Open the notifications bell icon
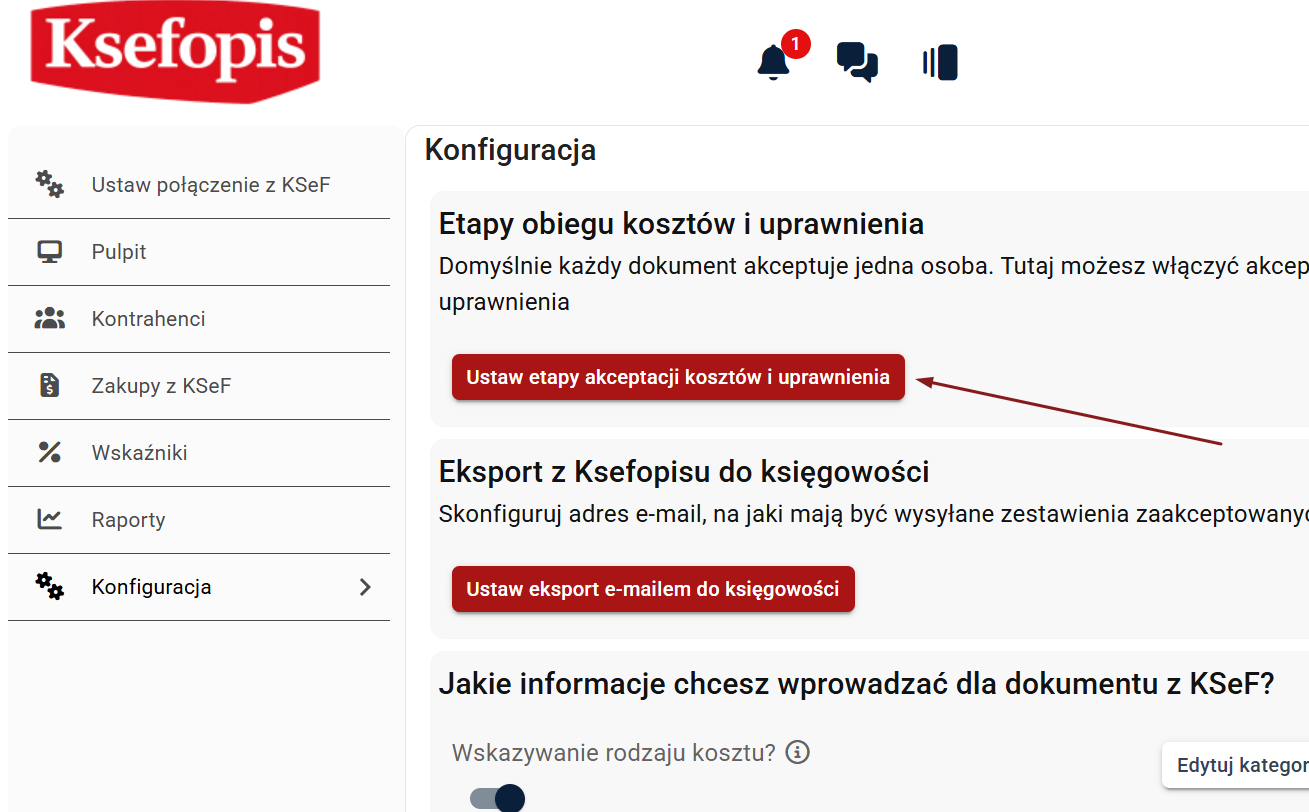The image size is (1309, 812). pyautogui.click(x=774, y=63)
